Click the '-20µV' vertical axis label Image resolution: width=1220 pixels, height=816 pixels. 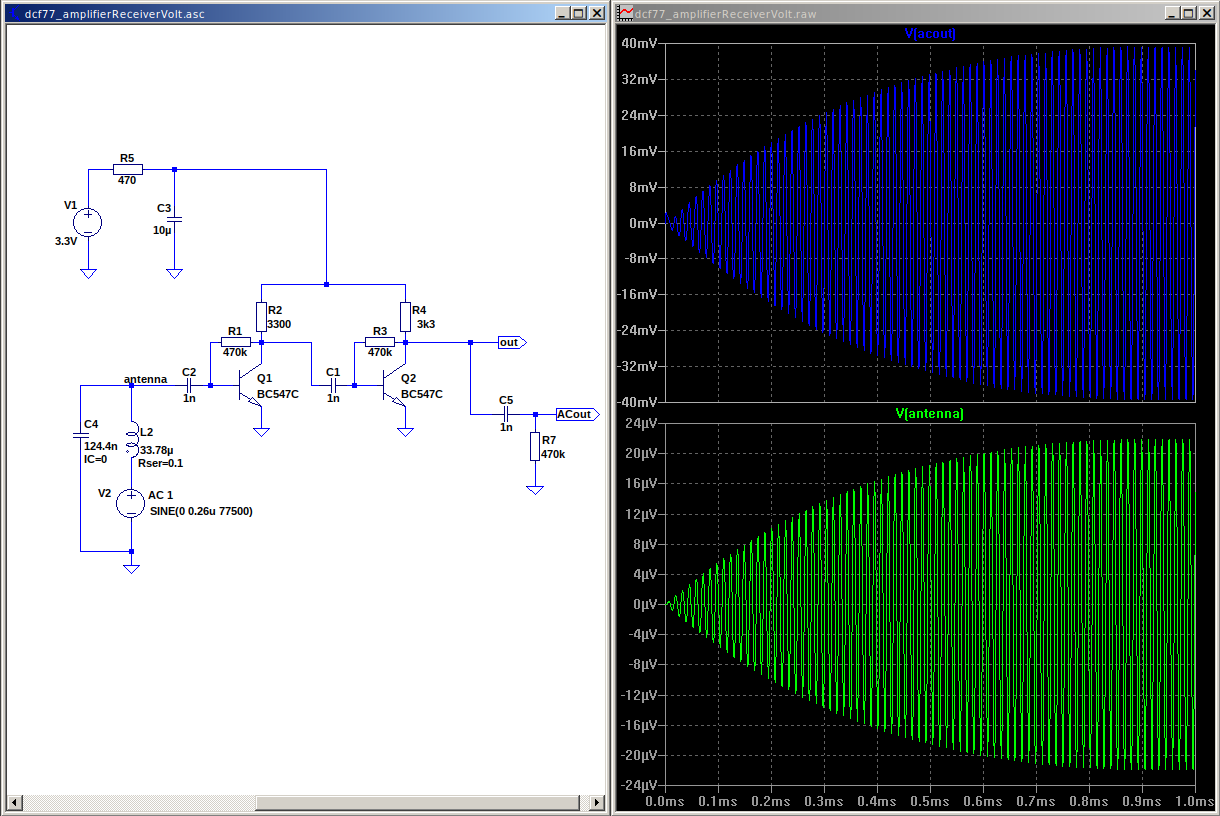(x=638, y=755)
